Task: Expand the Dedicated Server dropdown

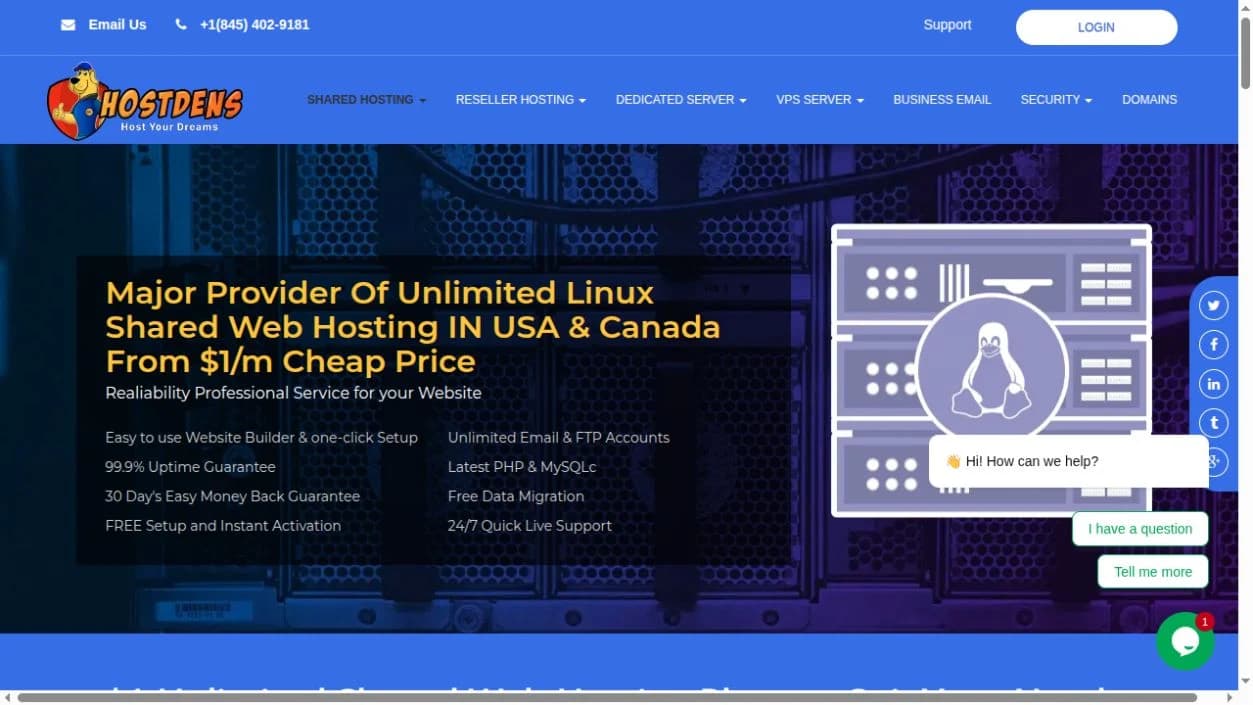Action: [x=681, y=100]
